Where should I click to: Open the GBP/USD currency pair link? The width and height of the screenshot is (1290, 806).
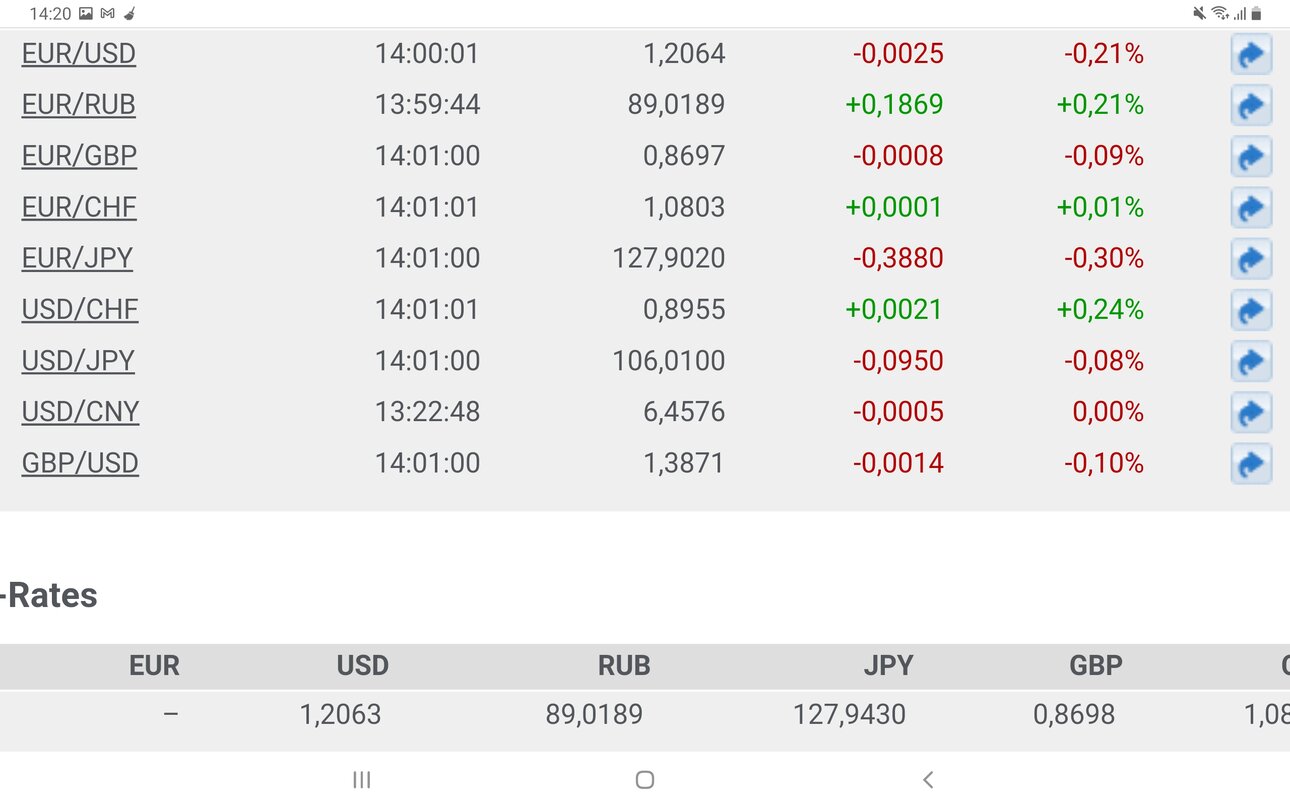[x=81, y=464]
